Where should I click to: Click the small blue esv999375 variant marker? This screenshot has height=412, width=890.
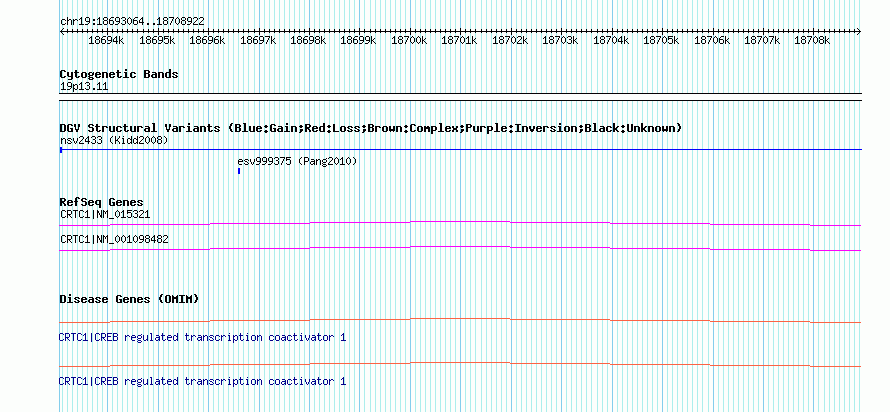pos(239,171)
